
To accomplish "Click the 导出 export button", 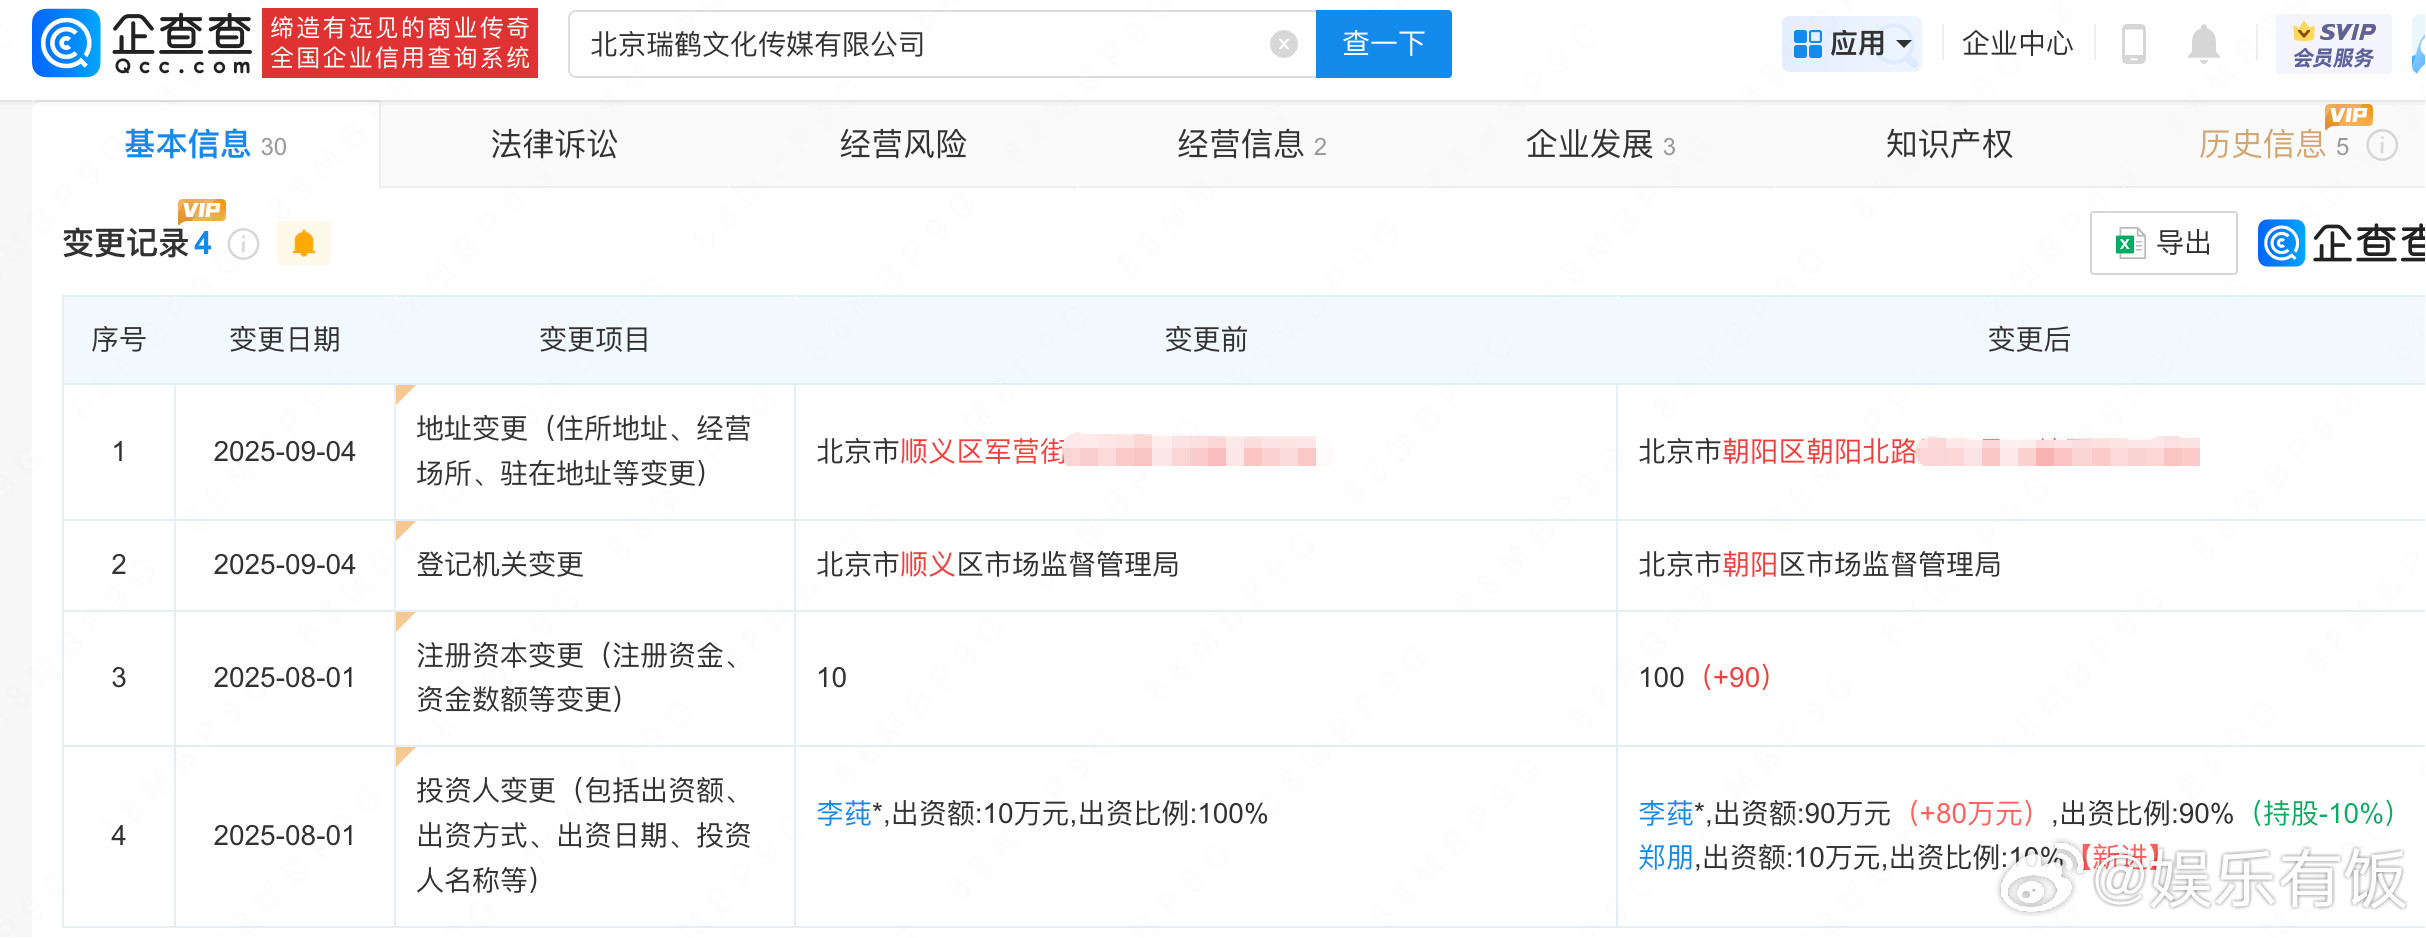I will click(x=2163, y=243).
